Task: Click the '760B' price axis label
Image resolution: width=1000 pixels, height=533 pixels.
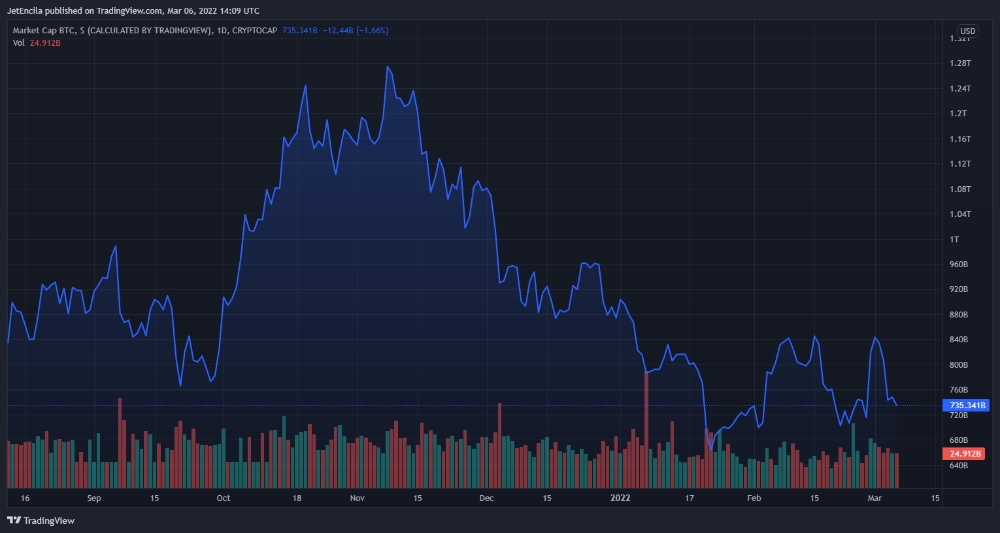Action: [x=959, y=390]
